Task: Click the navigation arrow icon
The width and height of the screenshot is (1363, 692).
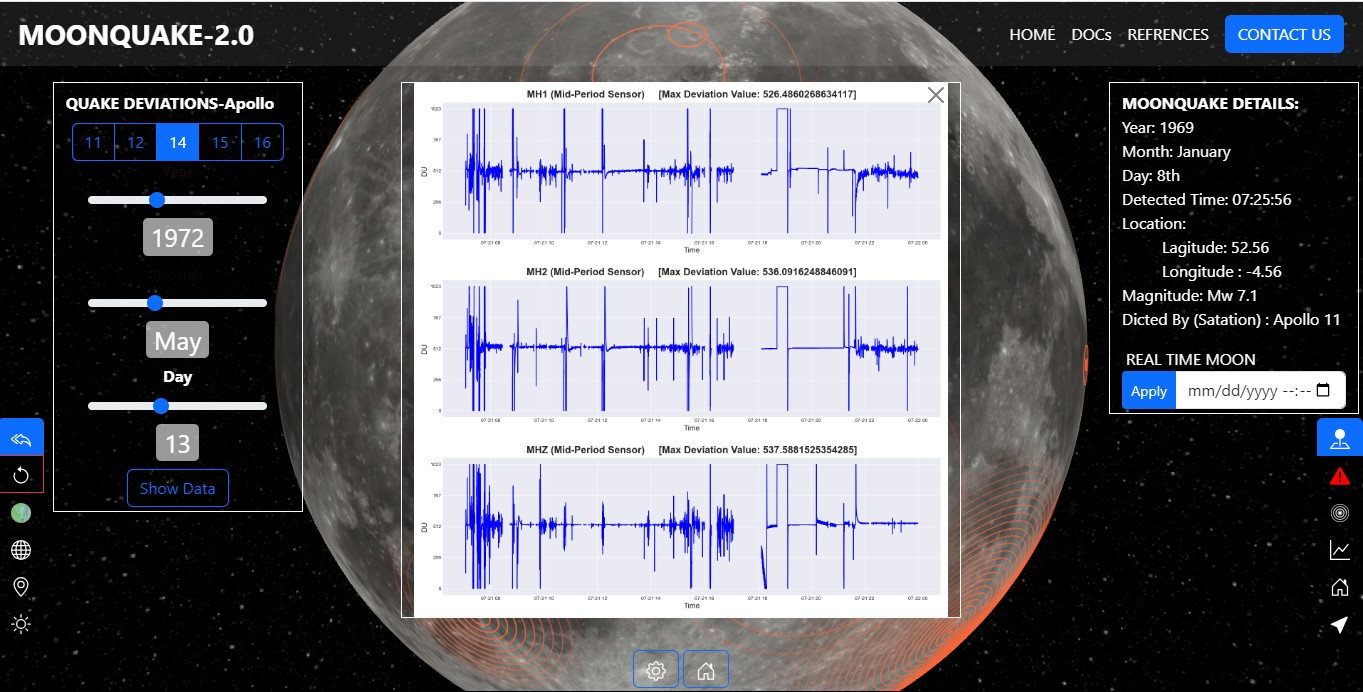Action: pos(1340,625)
